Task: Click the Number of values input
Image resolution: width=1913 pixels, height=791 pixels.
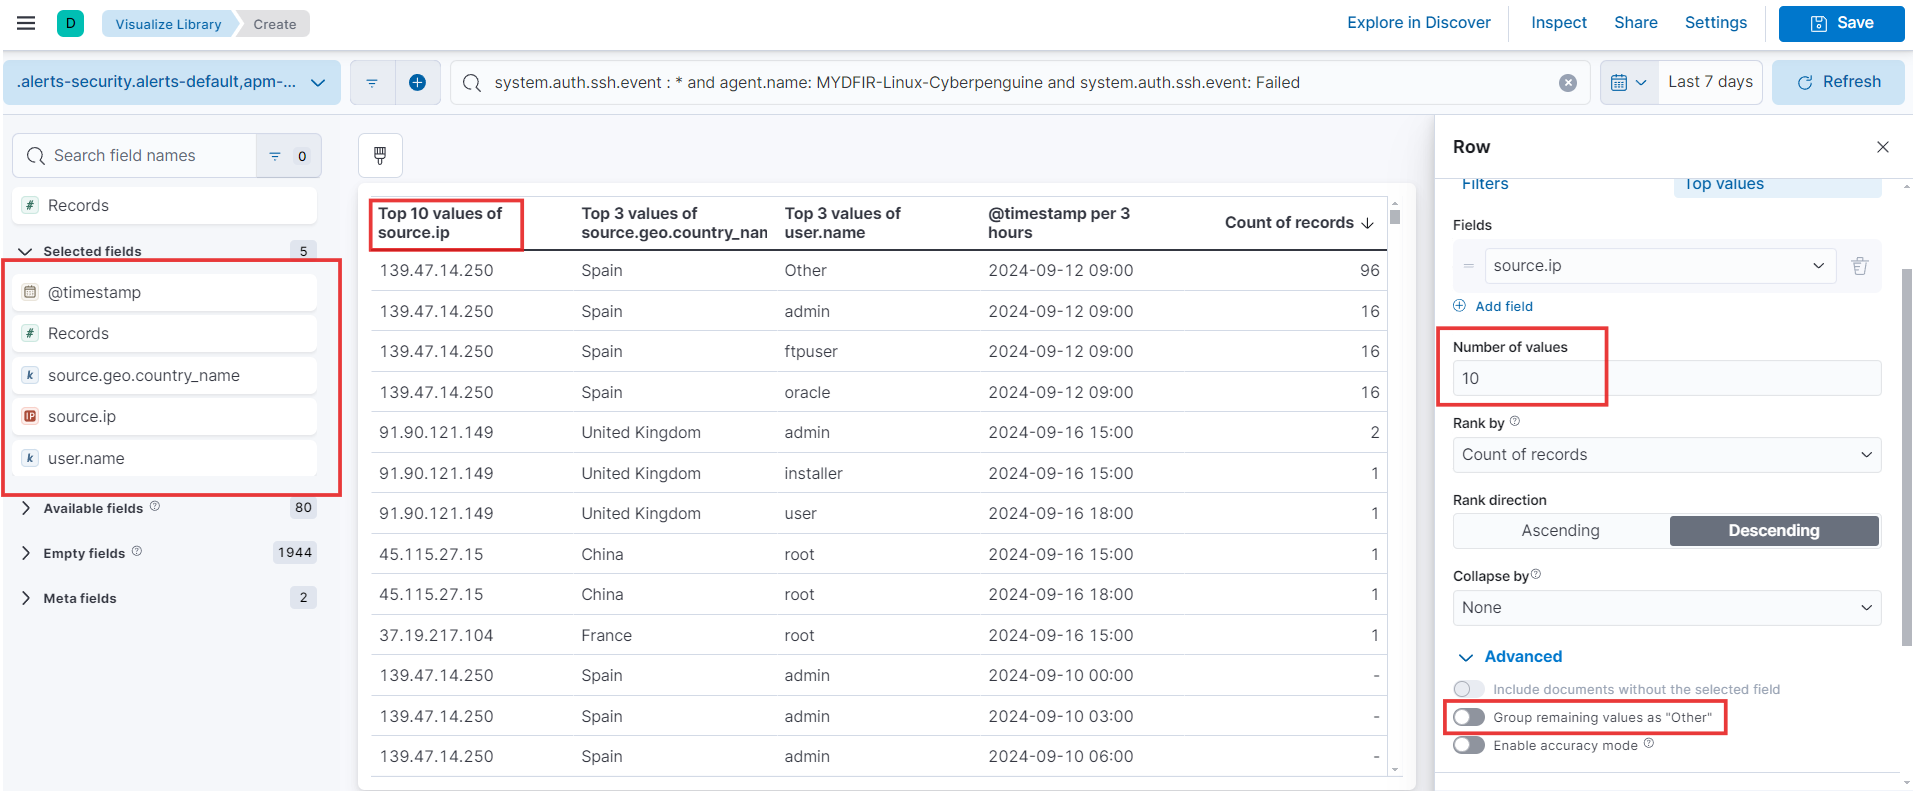Action: [1666, 379]
